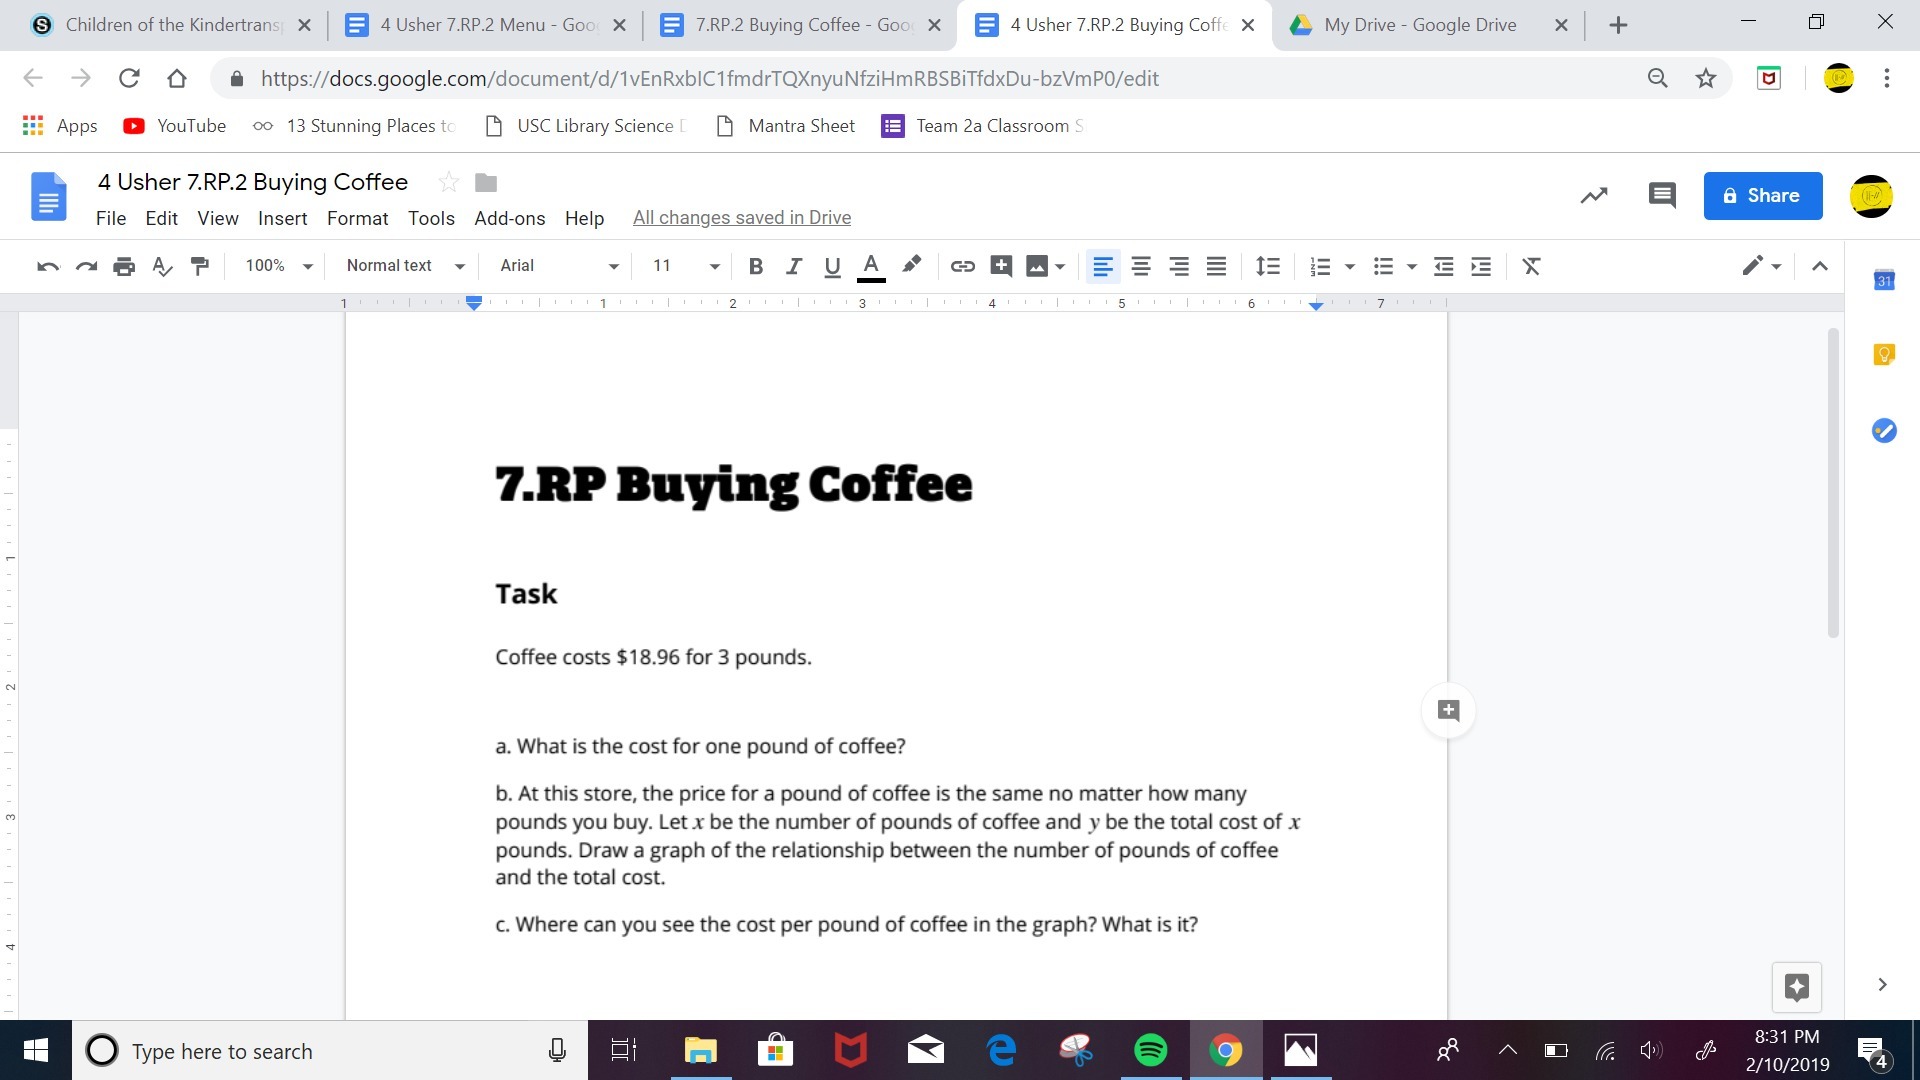Click All changes saved in Drive link
This screenshot has width=1920, height=1080.
tap(741, 218)
